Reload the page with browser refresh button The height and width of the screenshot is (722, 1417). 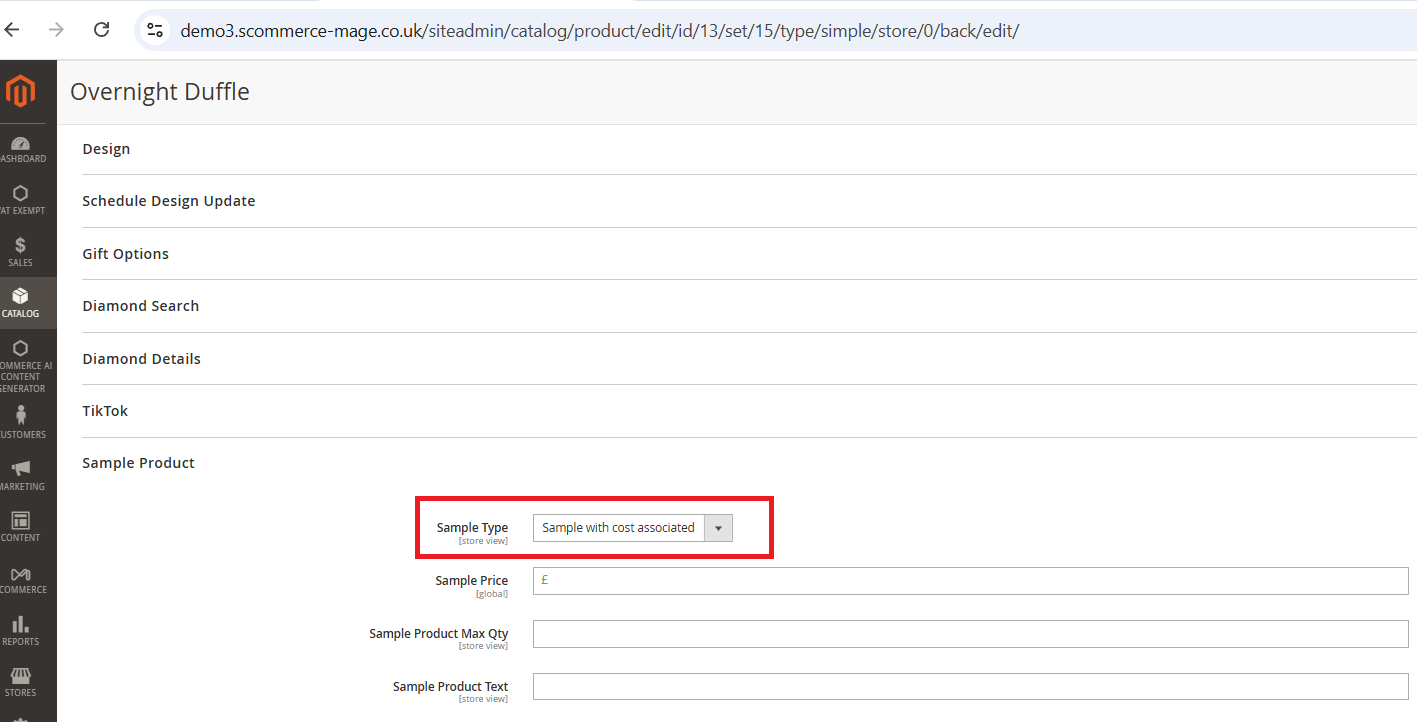click(101, 30)
